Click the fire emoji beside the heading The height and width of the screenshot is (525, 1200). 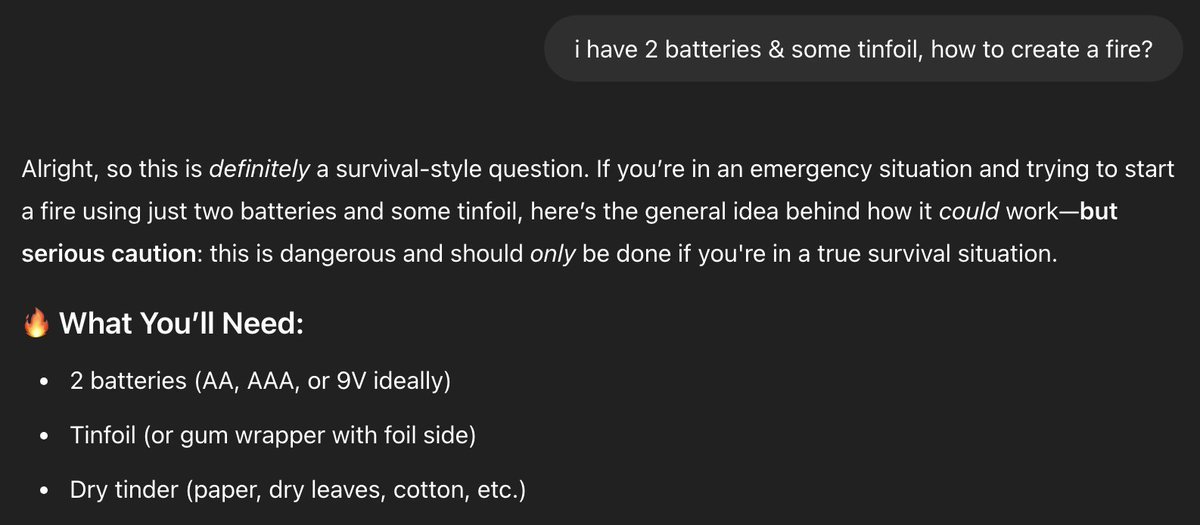(36, 324)
